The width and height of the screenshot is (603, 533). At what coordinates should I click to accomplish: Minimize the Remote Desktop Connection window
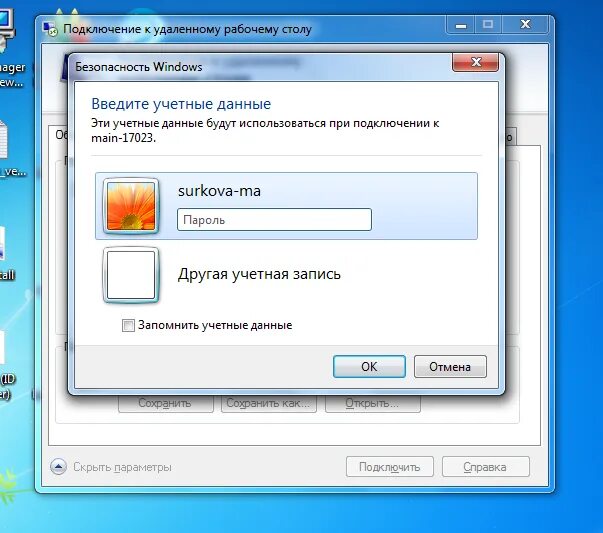[x=461, y=25]
